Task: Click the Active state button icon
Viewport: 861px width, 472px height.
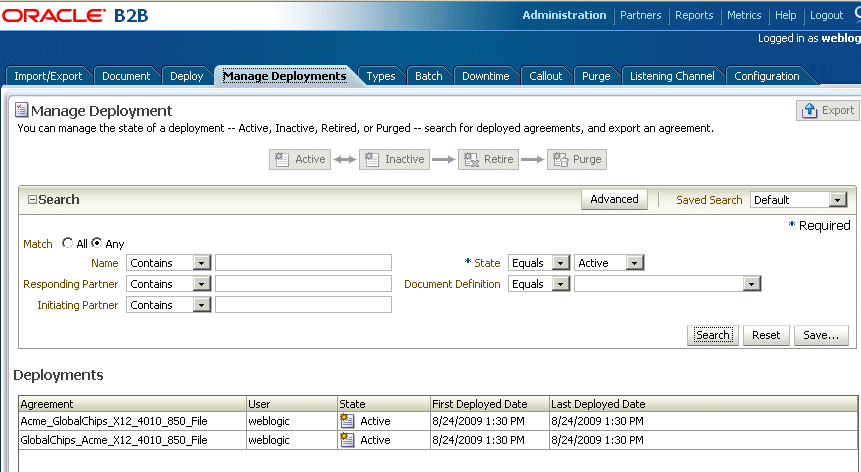Action: pyautogui.click(x=282, y=159)
